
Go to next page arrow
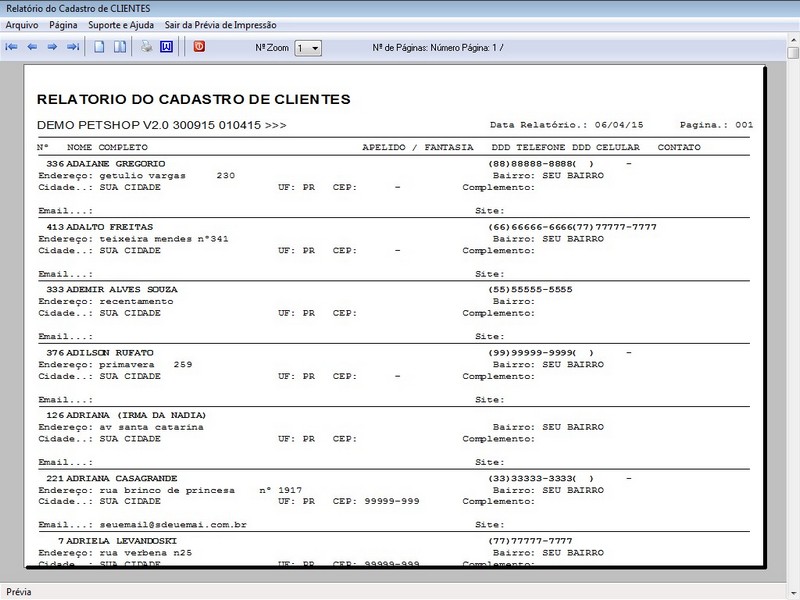(x=52, y=47)
